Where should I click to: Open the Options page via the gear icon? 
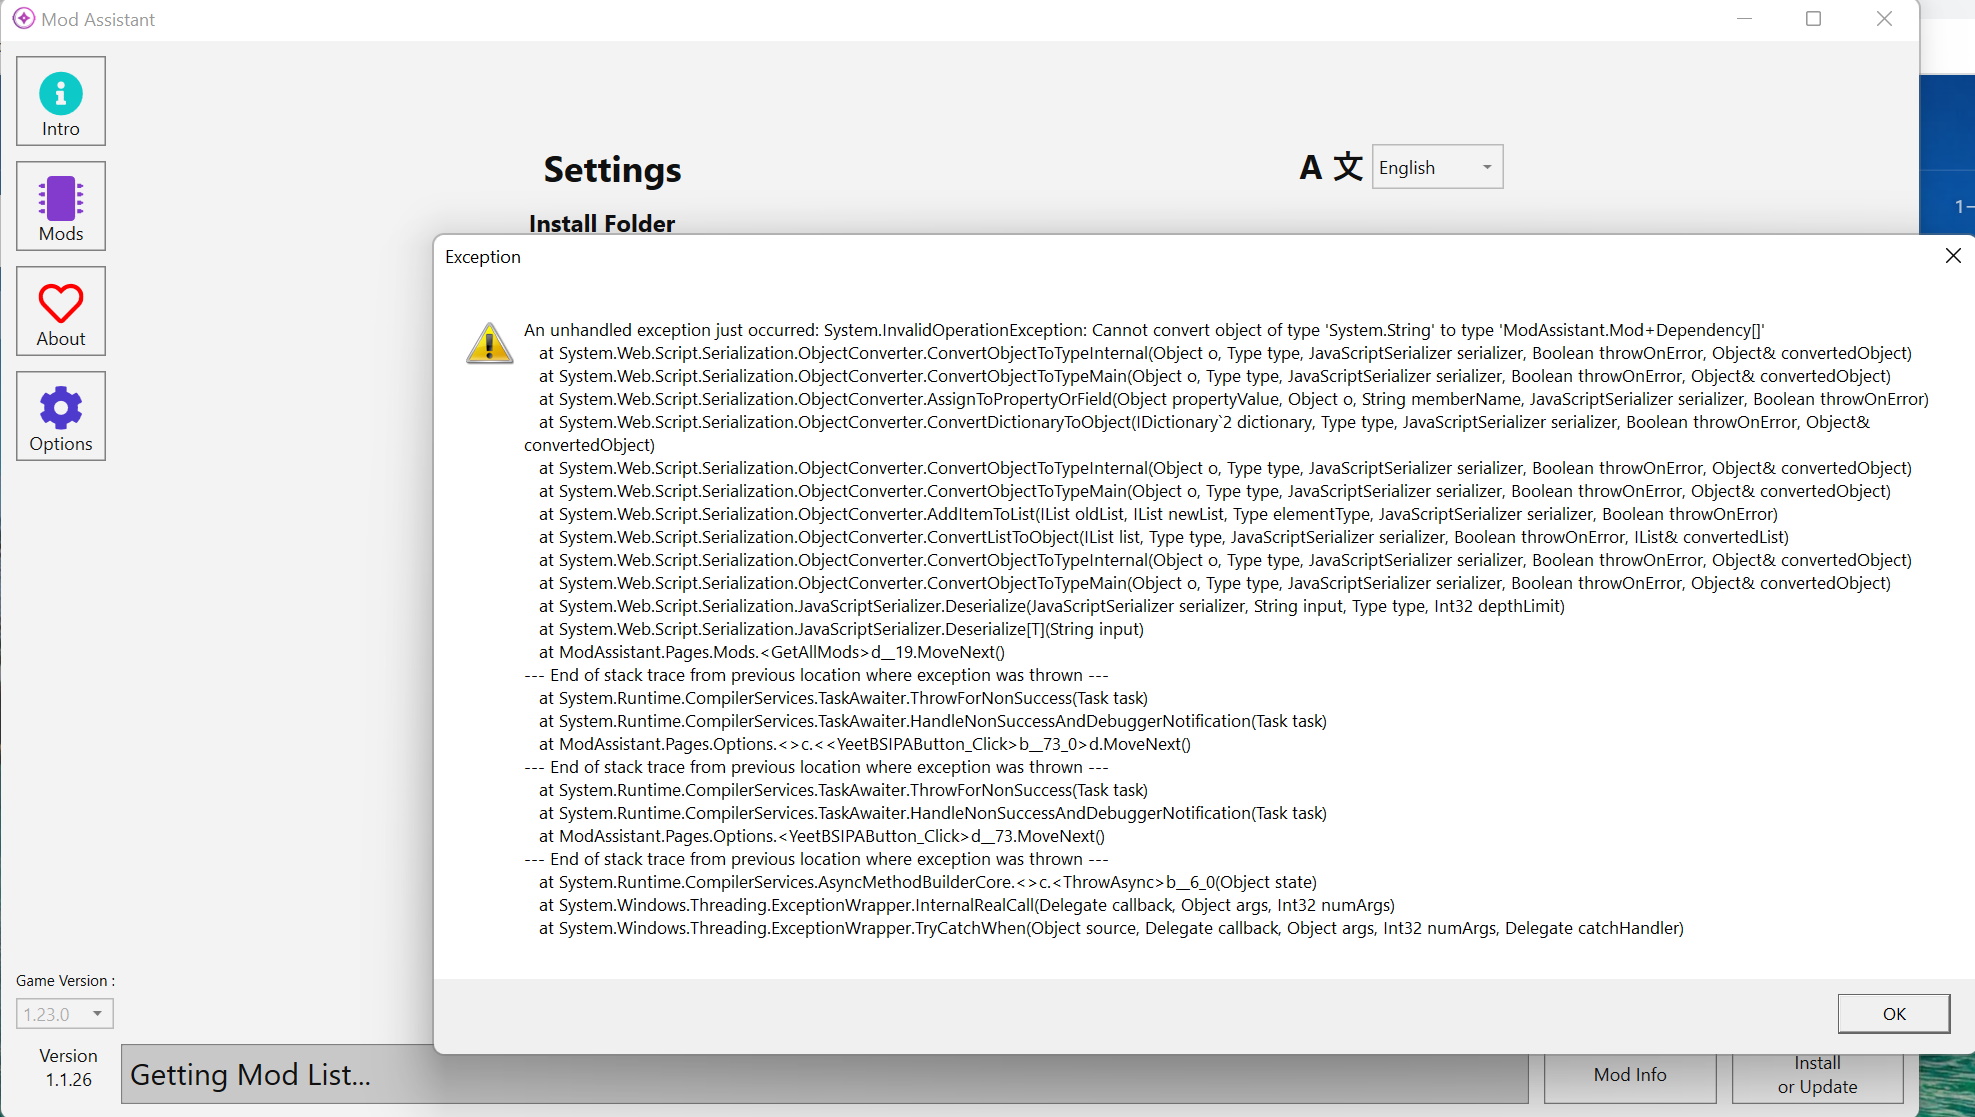(x=61, y=416)
